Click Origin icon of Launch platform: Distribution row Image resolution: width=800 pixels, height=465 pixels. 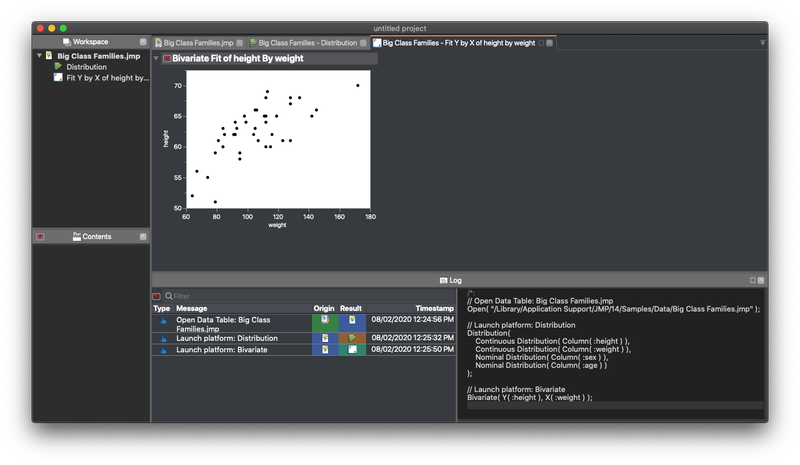pos(325,338)
